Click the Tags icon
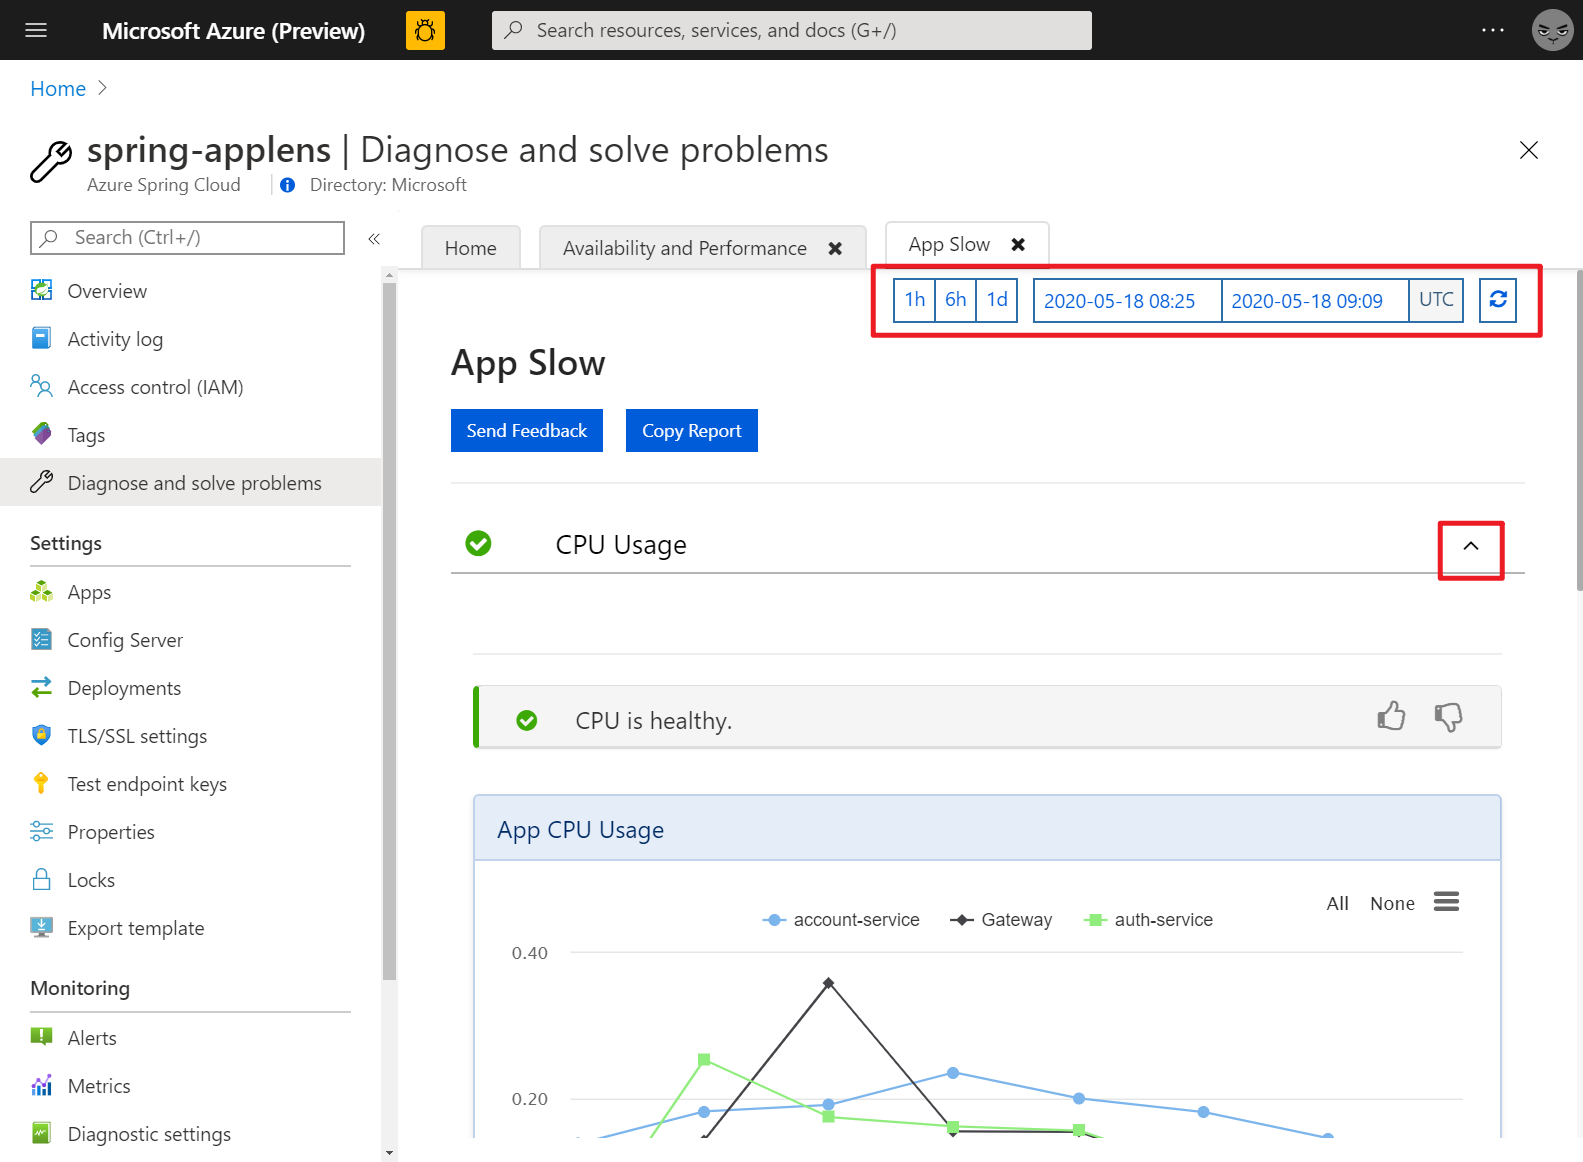1583x1162 pixels. 41,434
